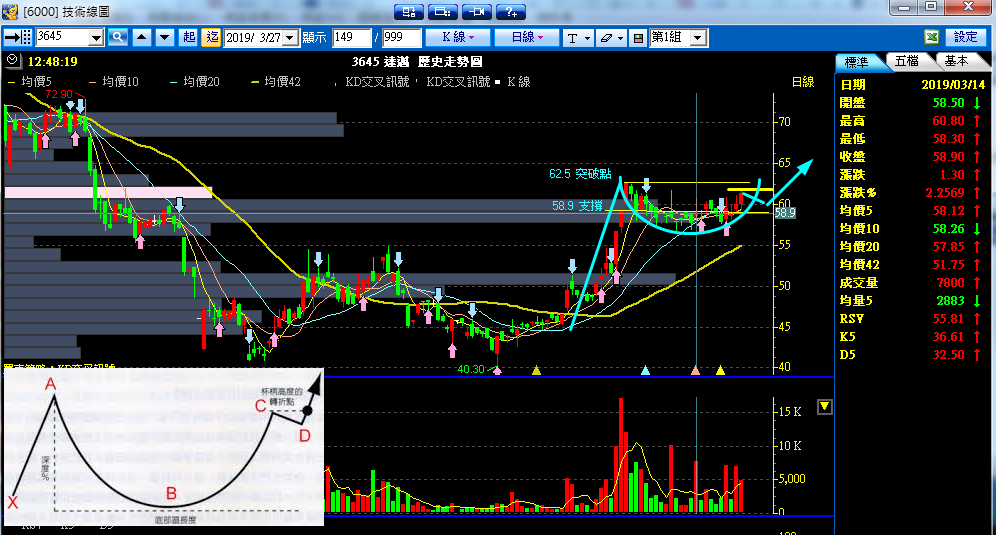Viewport: 996px width, 535px height.
Task: Click the 72.90 high price label
Action: tap(58, 94)
